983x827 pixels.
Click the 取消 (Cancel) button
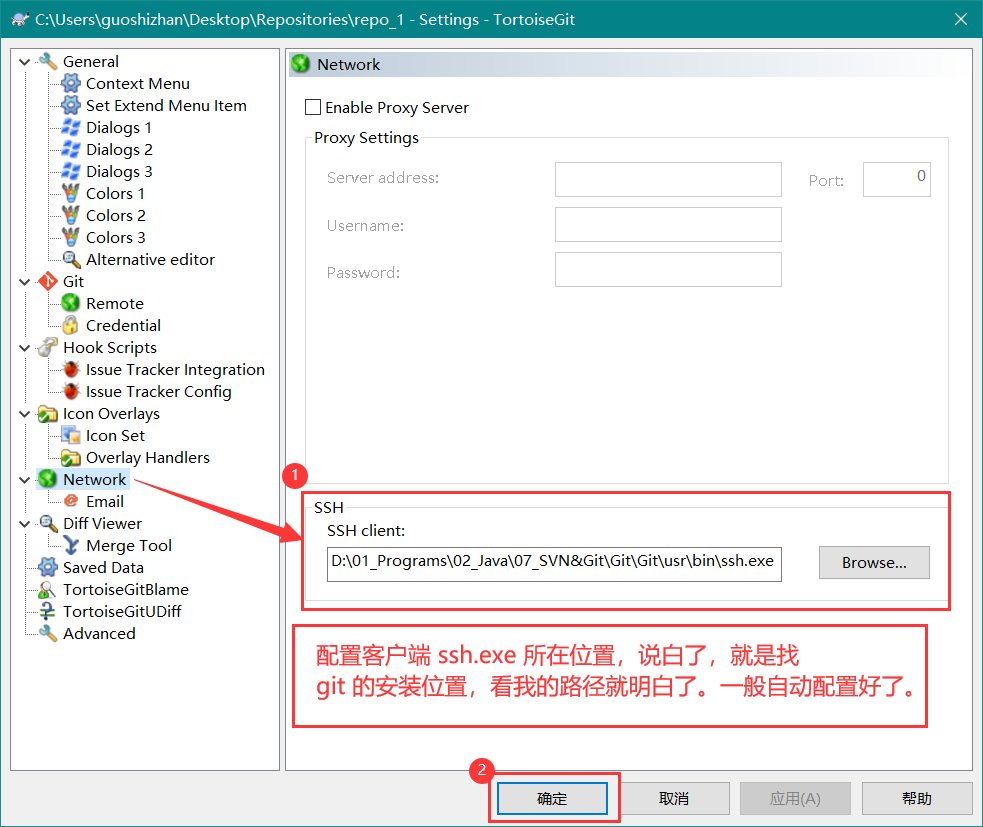point(673,798)
